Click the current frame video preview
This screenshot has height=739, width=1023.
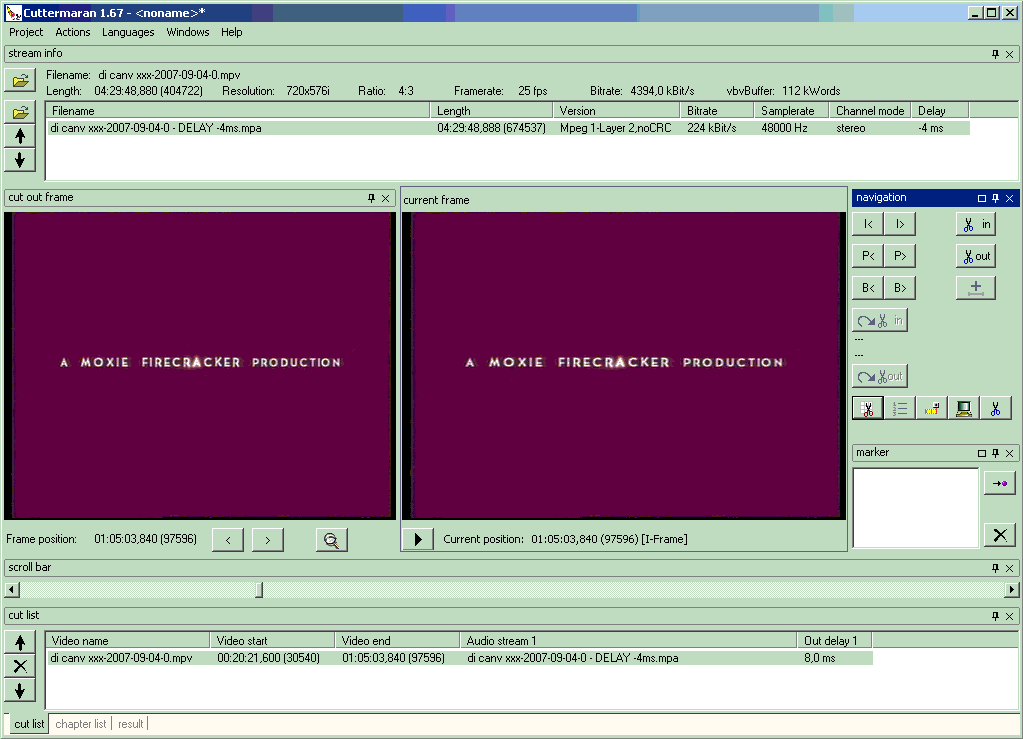tap(624, 365)
